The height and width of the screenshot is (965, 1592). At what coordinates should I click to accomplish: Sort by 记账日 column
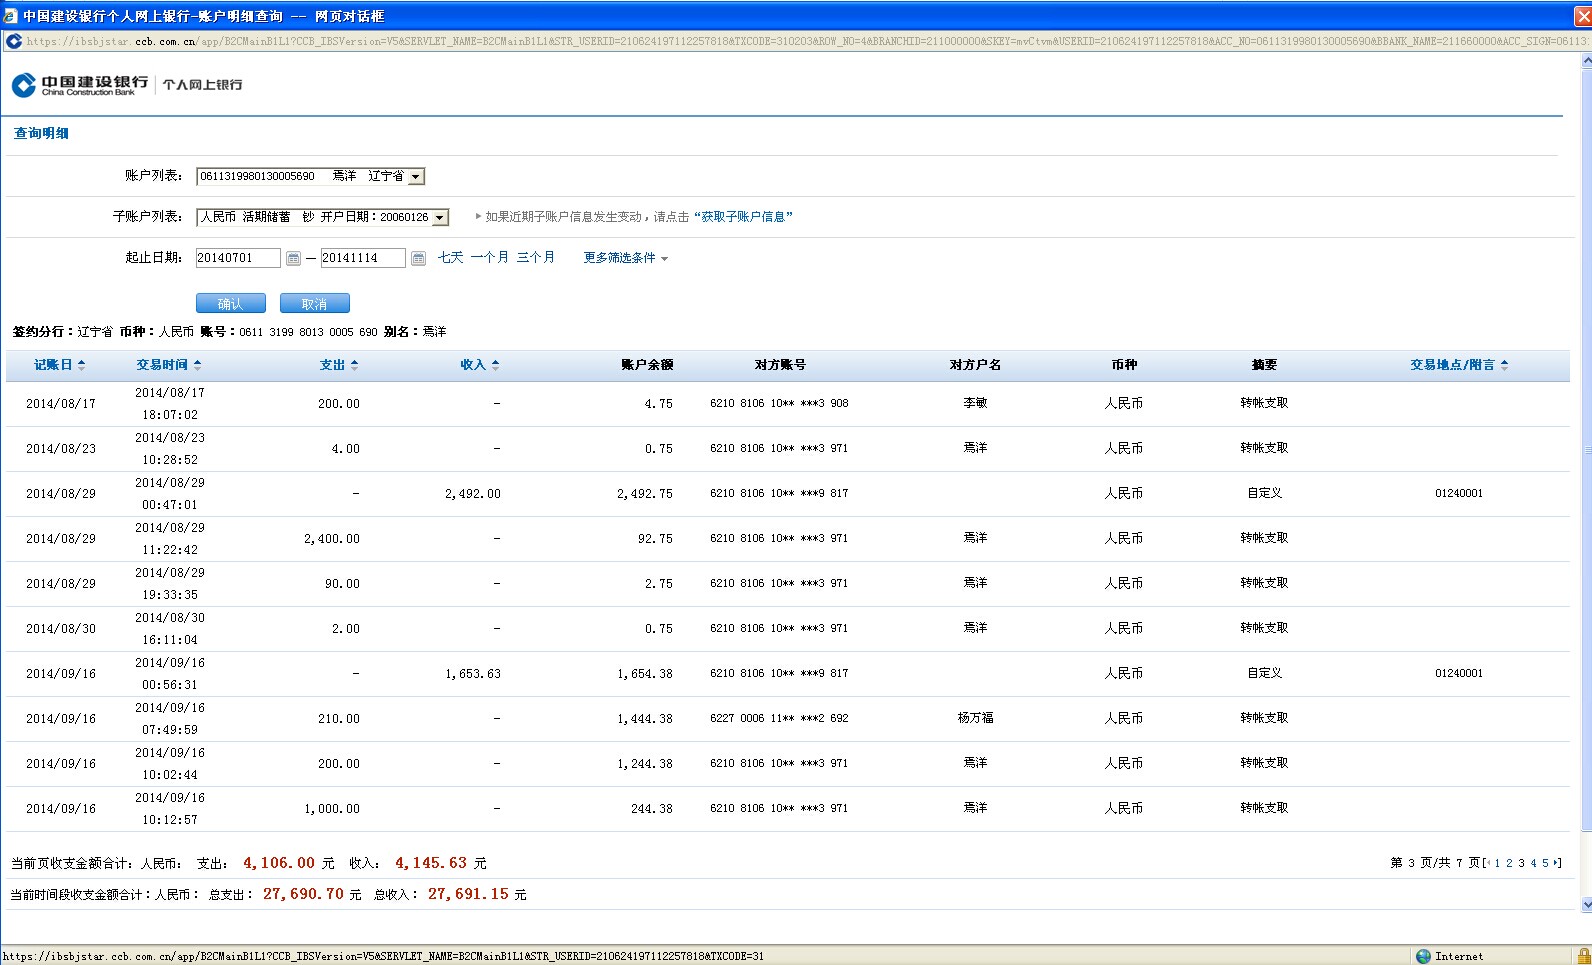(x=59, y=365)
